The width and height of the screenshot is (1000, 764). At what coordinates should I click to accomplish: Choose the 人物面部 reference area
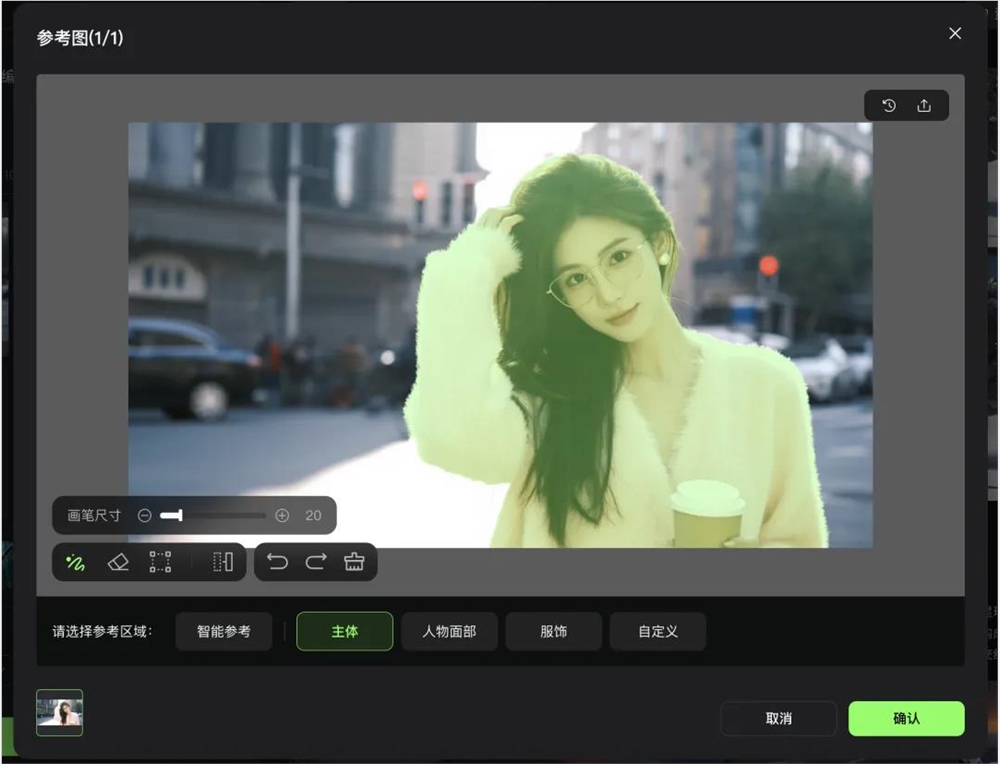click(x=450, y=631)
